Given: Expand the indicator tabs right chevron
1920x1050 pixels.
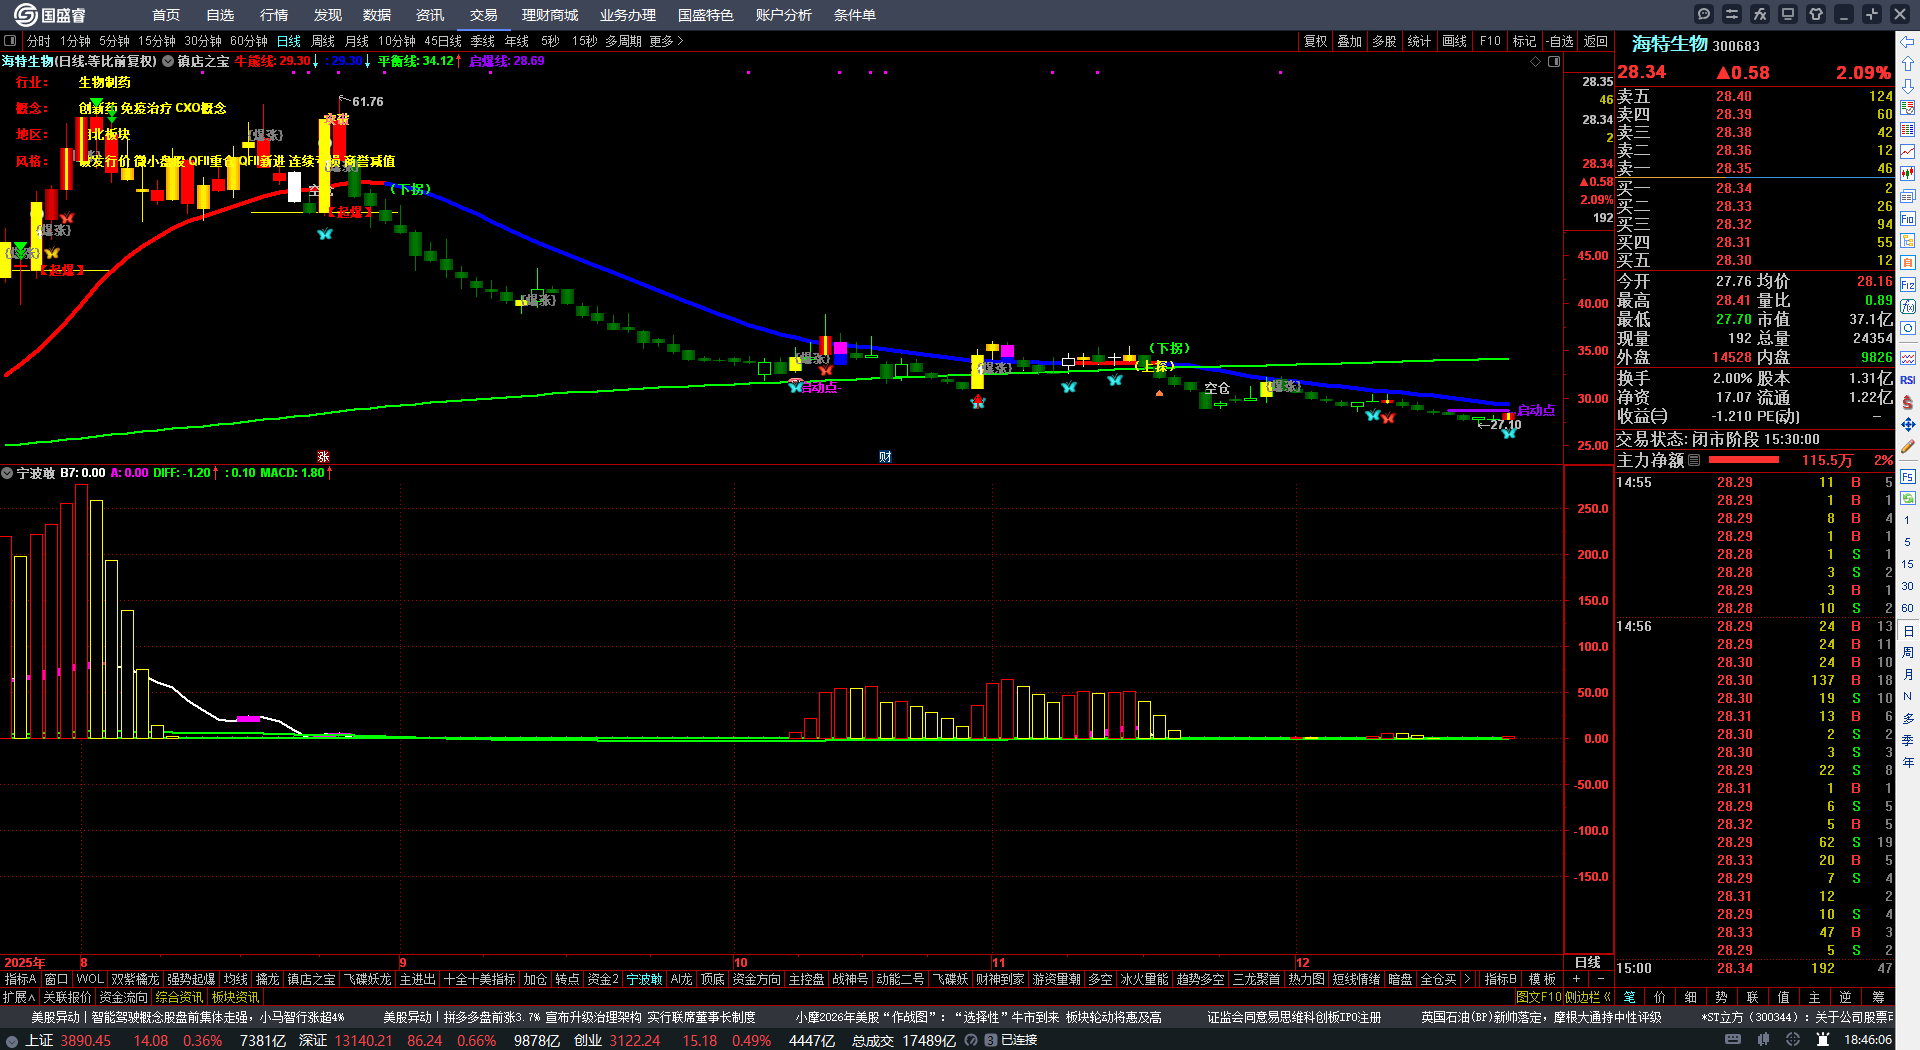Looking at the screenshot, I should [x=1467, y=979].
